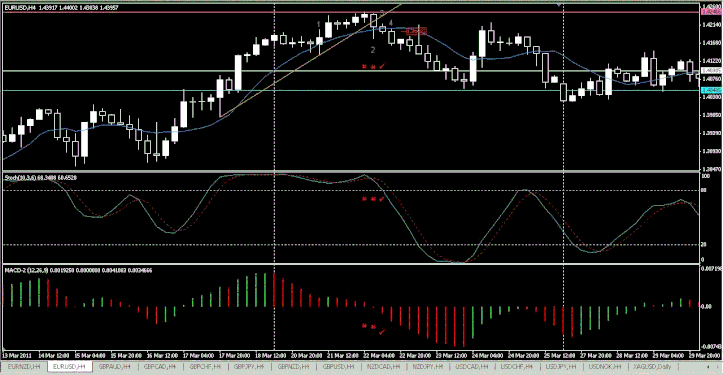Click the red check marks in Stochastic panel
723x375 pixels.
(373, 199)
